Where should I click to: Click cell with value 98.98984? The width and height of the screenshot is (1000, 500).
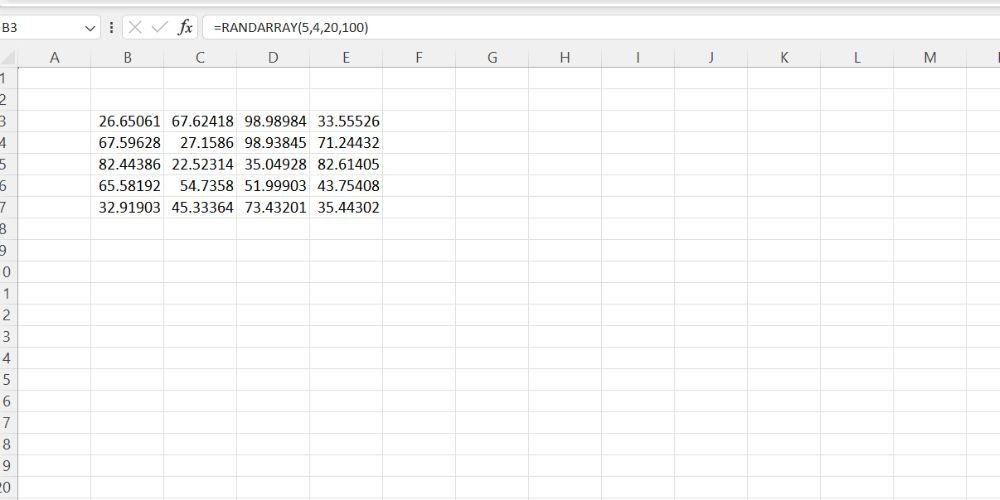[273, 121]
